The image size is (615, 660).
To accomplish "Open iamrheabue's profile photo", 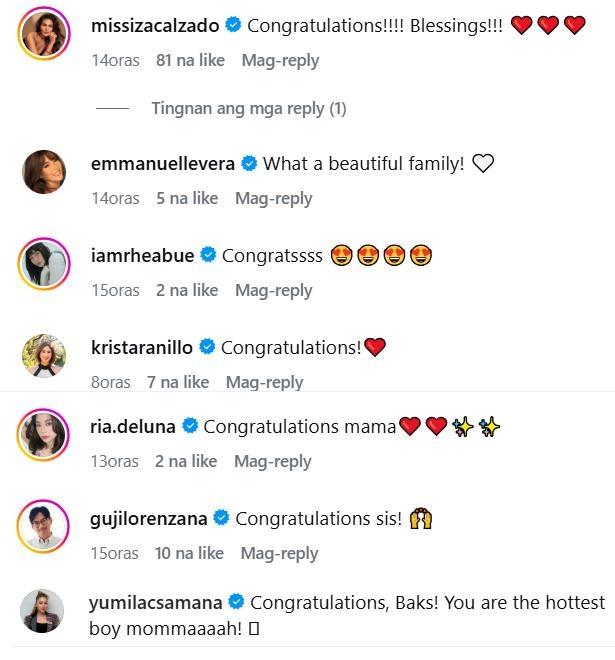I will (45, 264).
